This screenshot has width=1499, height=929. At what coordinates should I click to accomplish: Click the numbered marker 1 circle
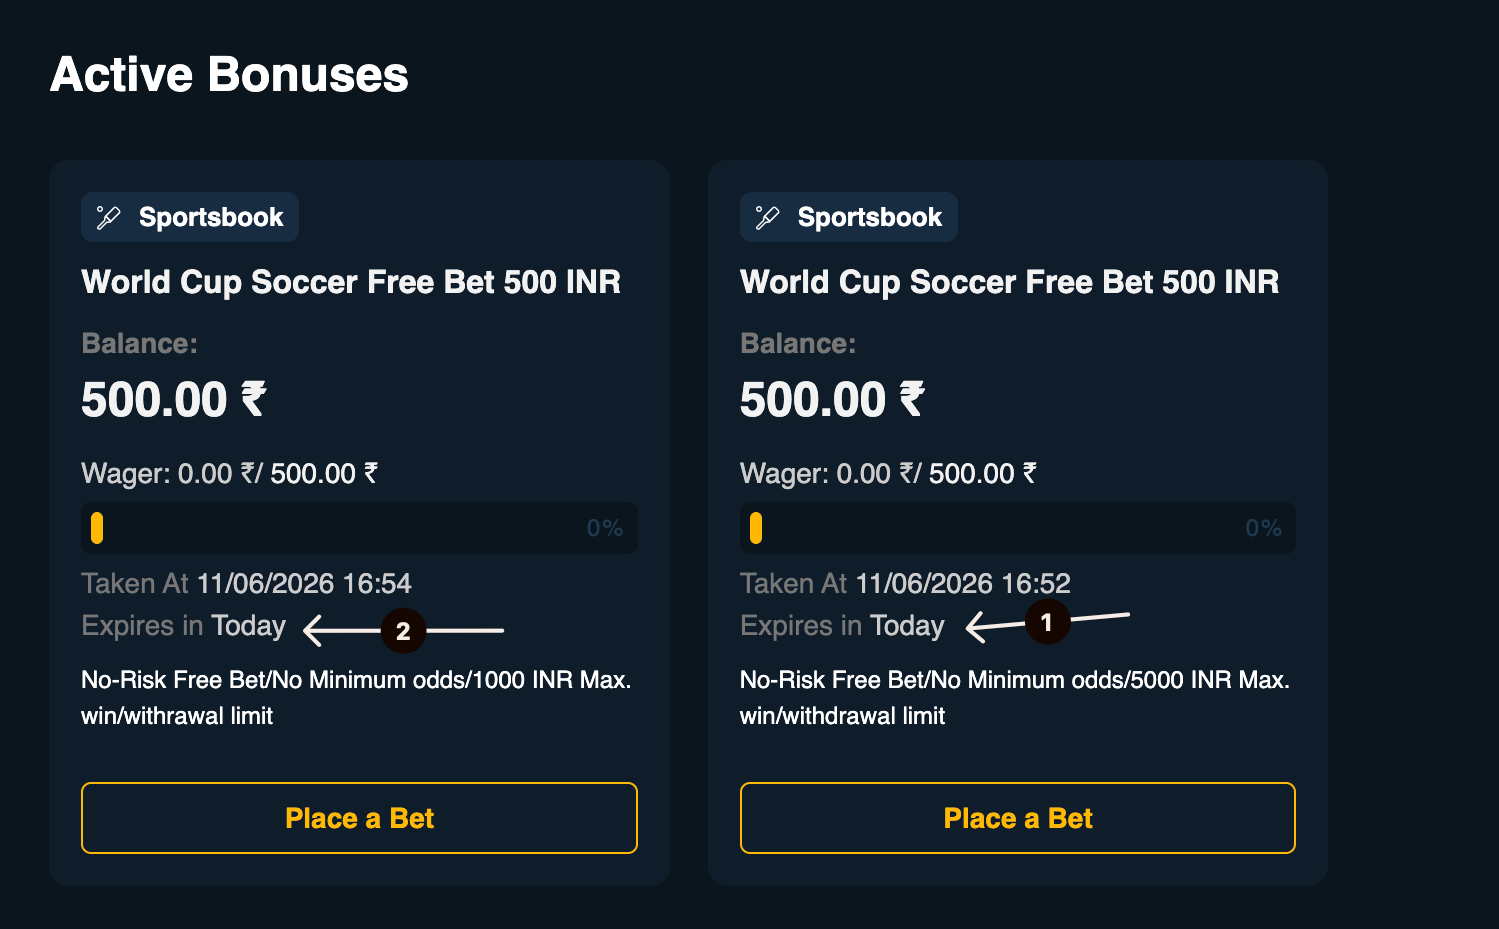pyautogui.click(x=1047, y=622)
